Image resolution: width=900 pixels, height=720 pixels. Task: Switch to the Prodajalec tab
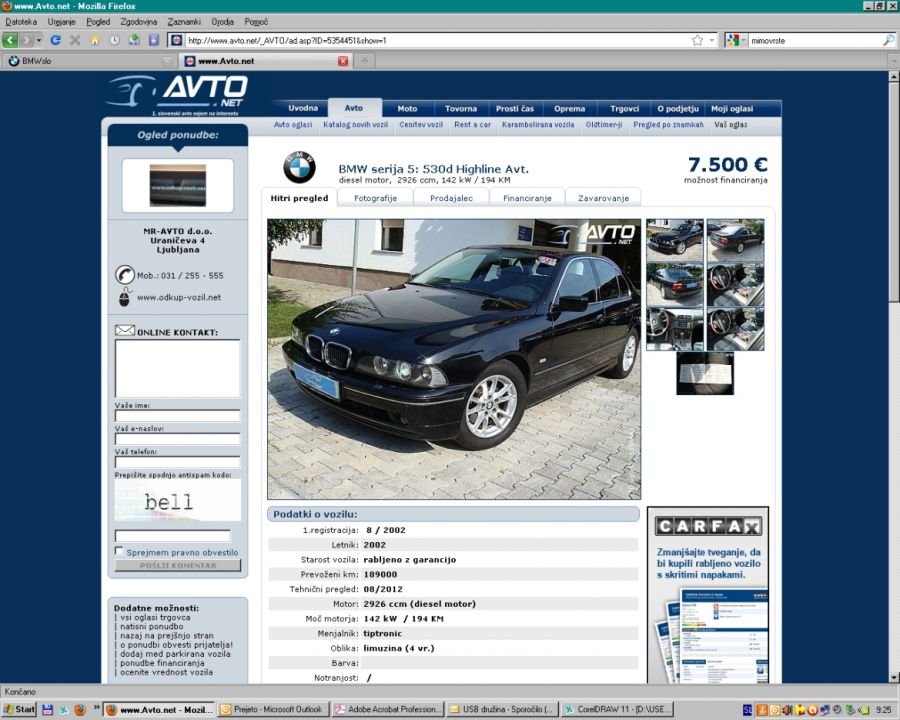(452, 198)
